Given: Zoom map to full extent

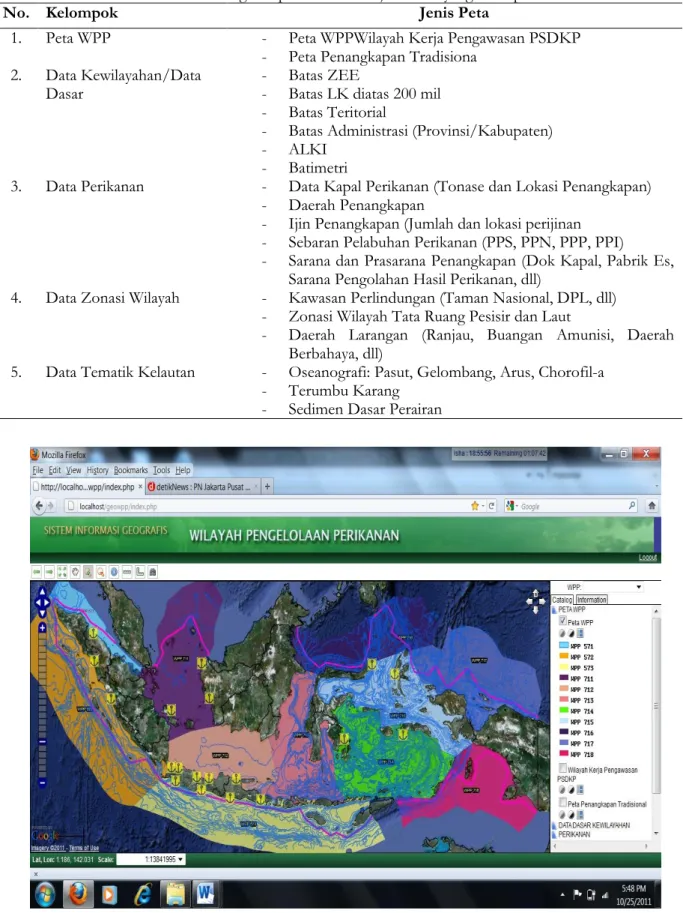Looking at the screenshot, I should click(62, 572).
